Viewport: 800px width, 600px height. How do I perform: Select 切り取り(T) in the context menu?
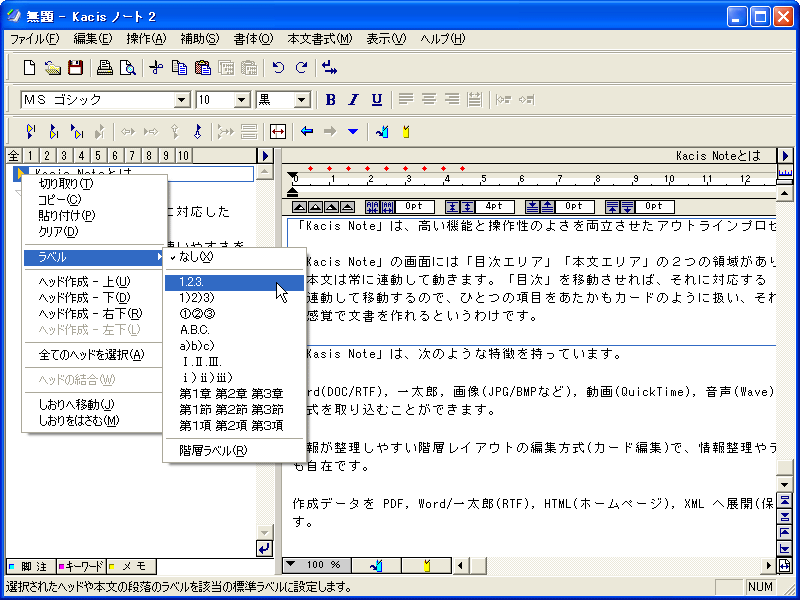click(x=94, y=183)
